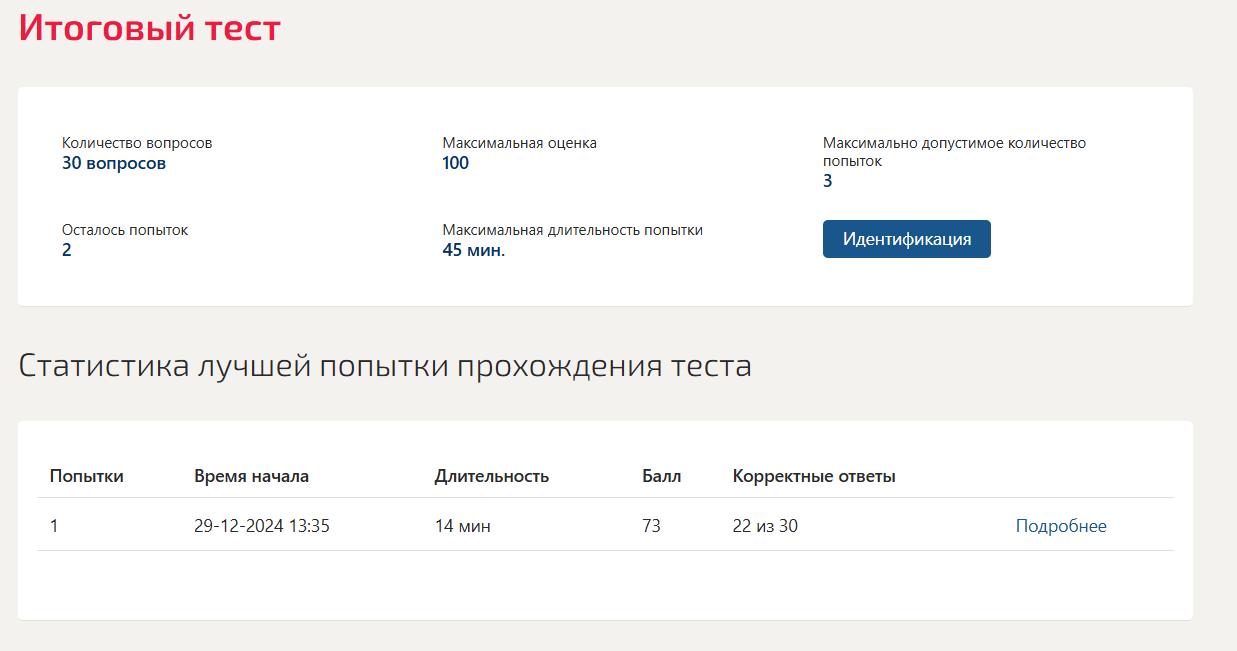Click the 22 из 30 correct answers value
The width and height of the screenshot is (1237, 651).
coord(765,525)
